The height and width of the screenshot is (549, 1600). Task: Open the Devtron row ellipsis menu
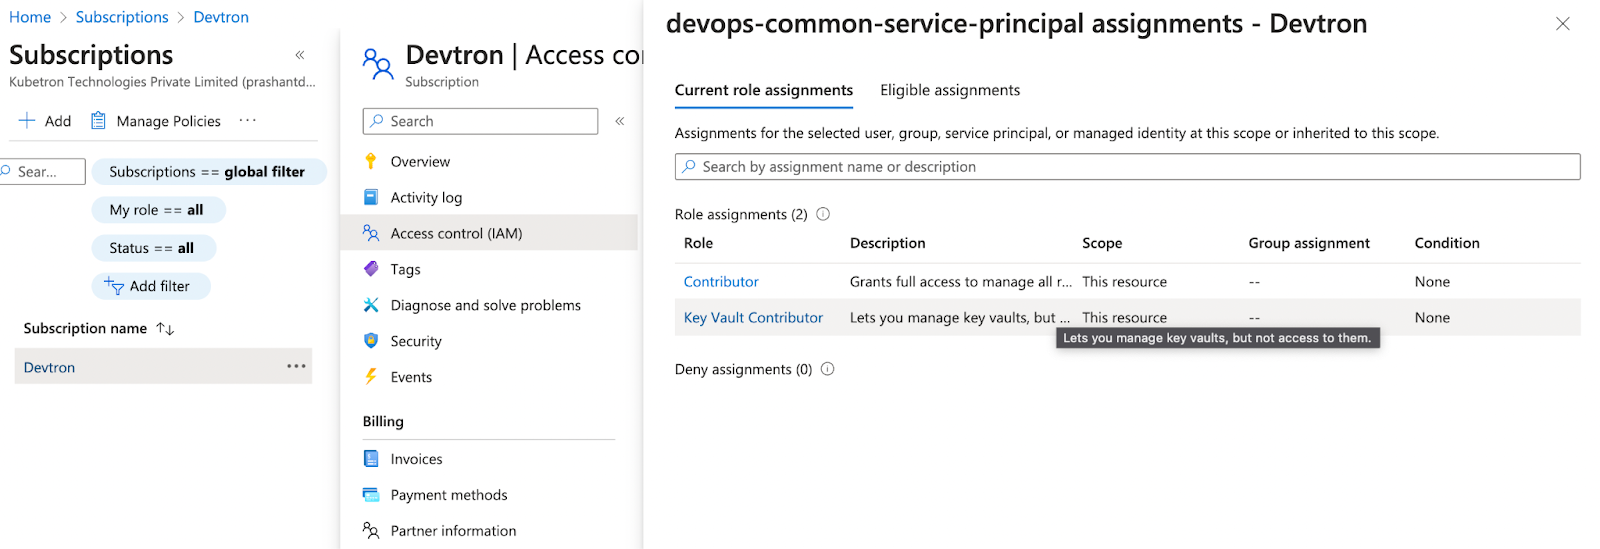pos(296,367)
